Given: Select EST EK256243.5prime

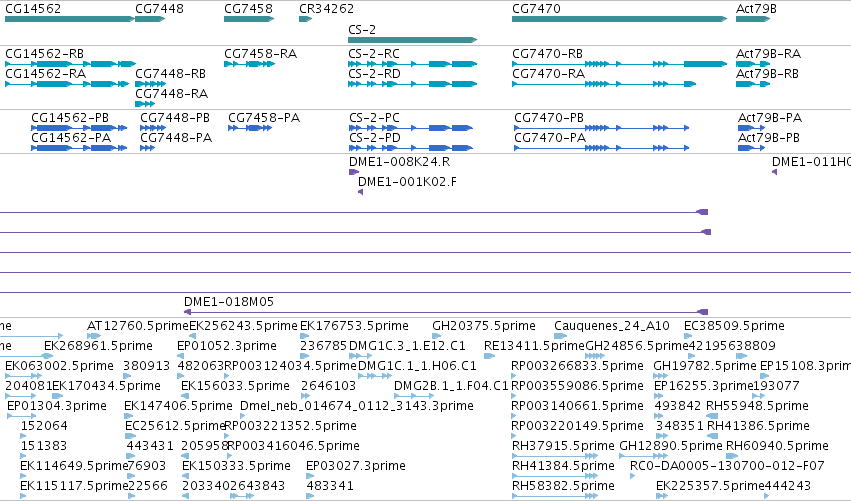Looking at the screenshot, I should [x=192, y=337].
